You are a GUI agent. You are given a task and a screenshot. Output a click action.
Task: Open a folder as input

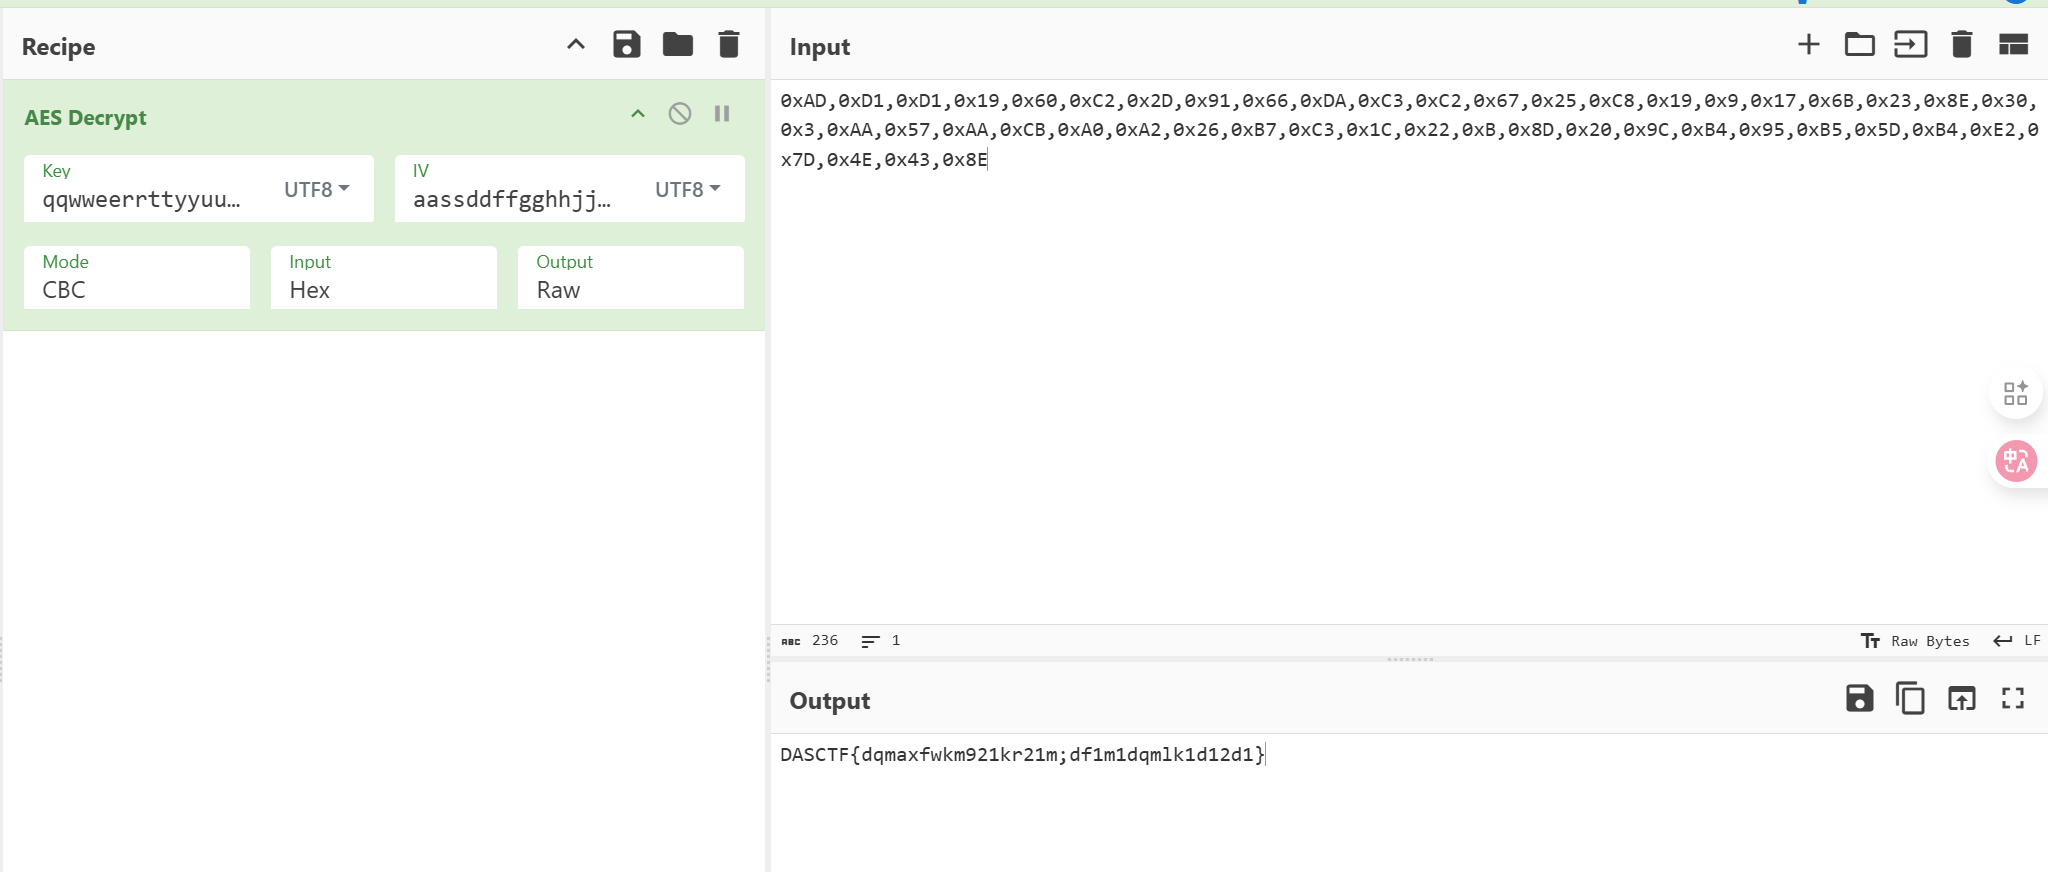[x=1859, y=45]
